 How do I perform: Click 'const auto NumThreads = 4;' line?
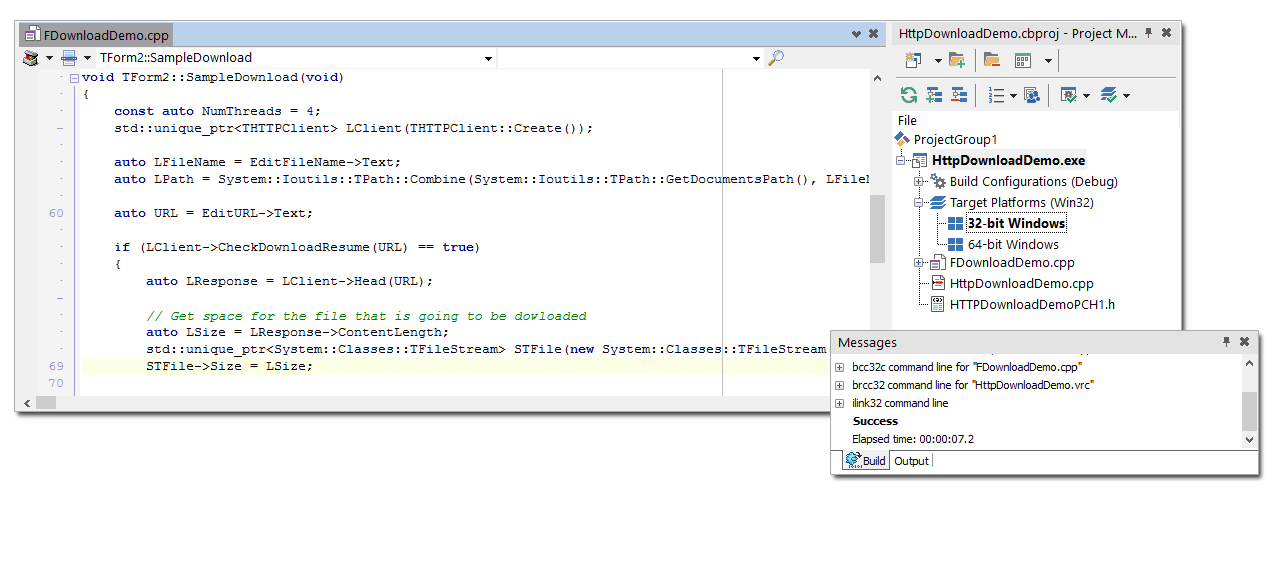point(217,111)
